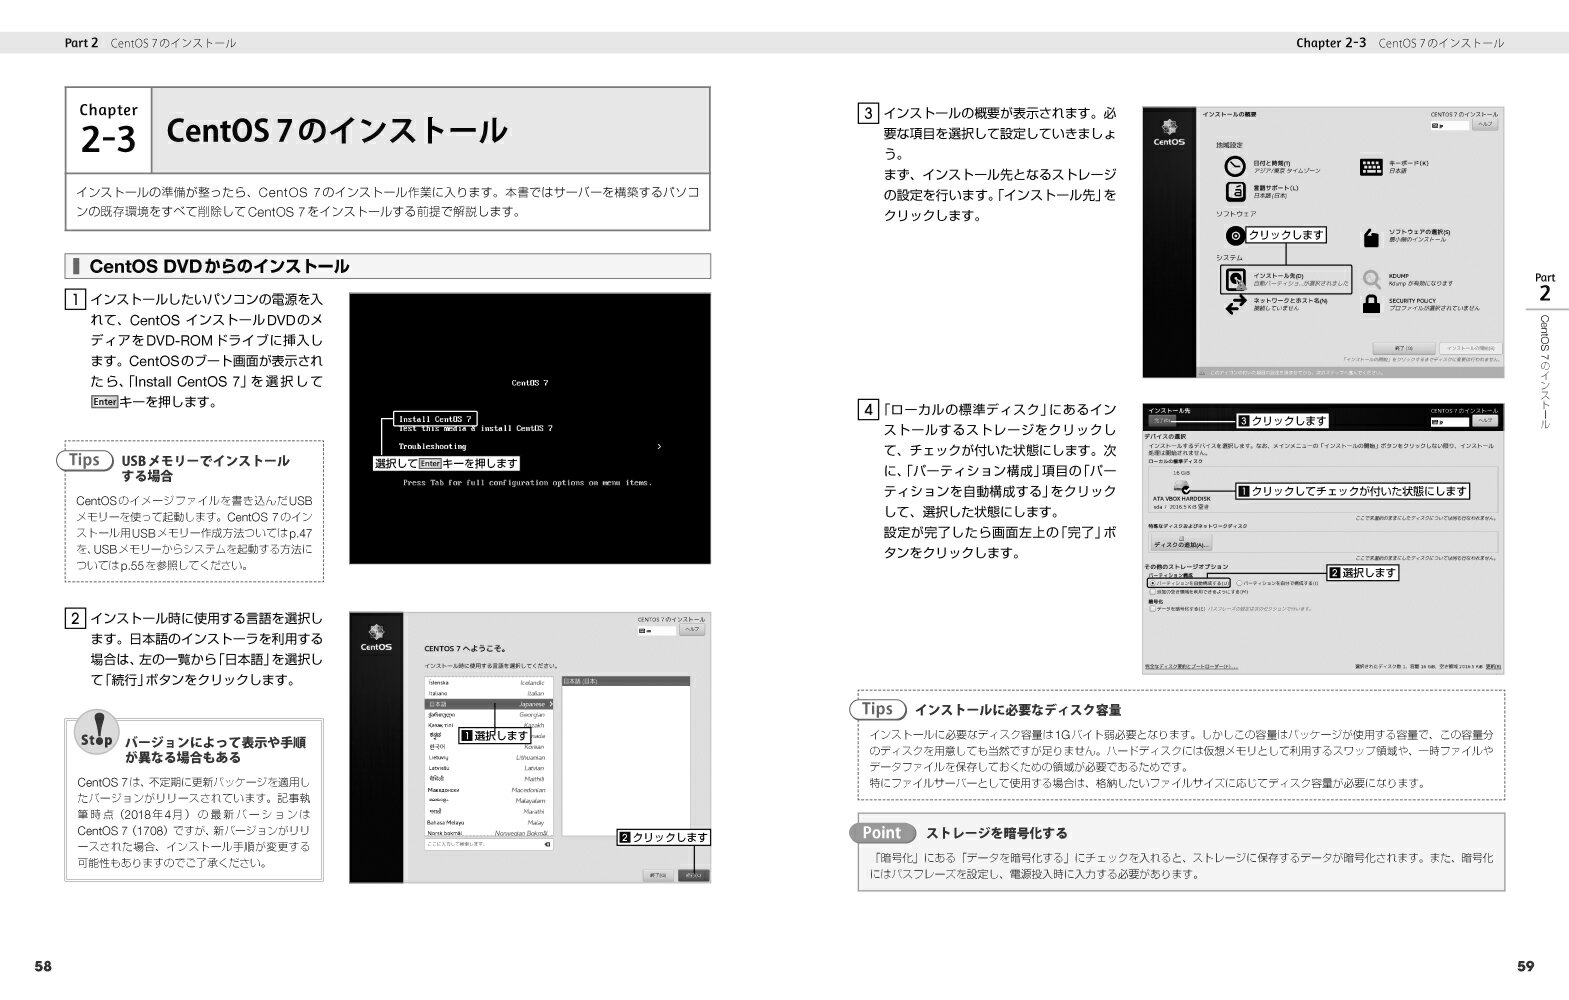Open the ソフトウェアの選択 package icon

coord(1371,238)
